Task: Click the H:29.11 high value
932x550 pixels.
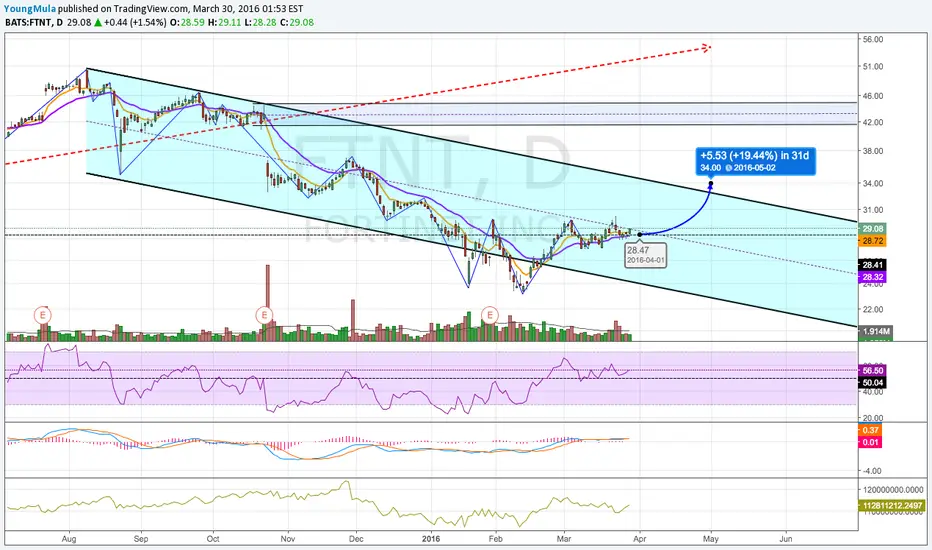Action: (225, 23)
